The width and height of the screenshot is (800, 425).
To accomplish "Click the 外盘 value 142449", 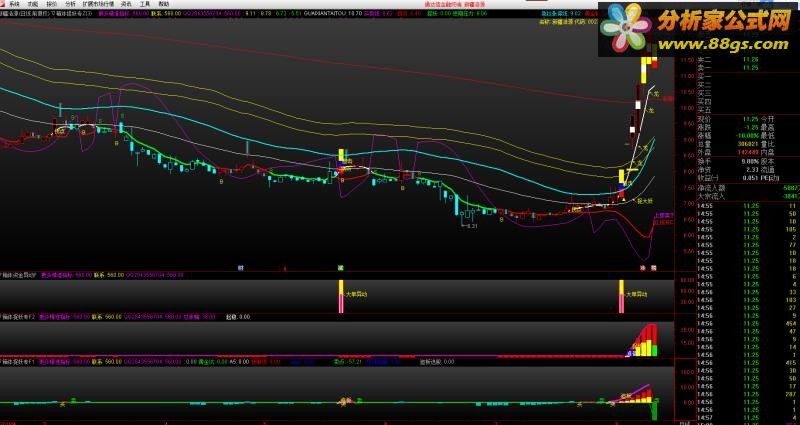I will tap(748, 152).
